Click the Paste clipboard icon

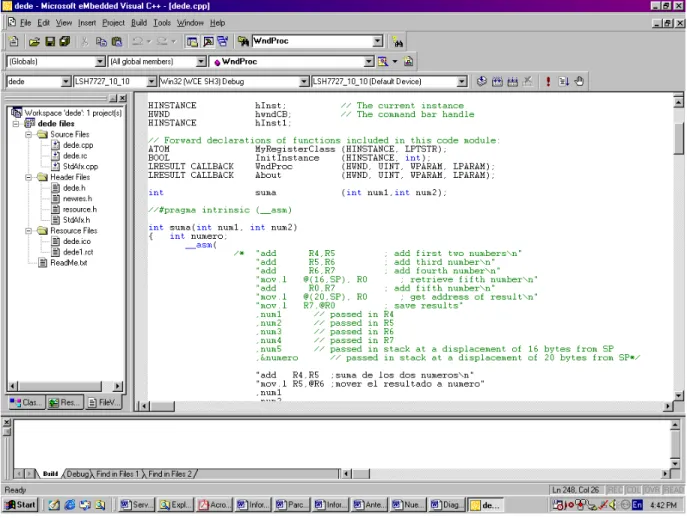[117, 42]
